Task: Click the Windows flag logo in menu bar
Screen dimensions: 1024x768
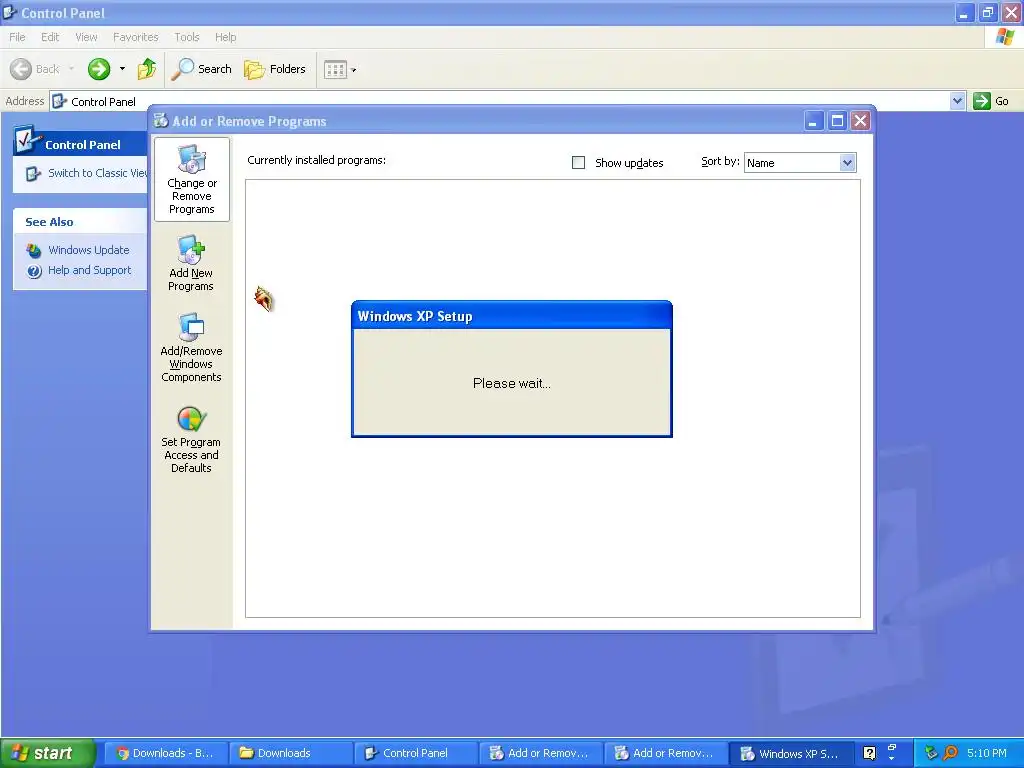Action: [x=1005, y=37]
